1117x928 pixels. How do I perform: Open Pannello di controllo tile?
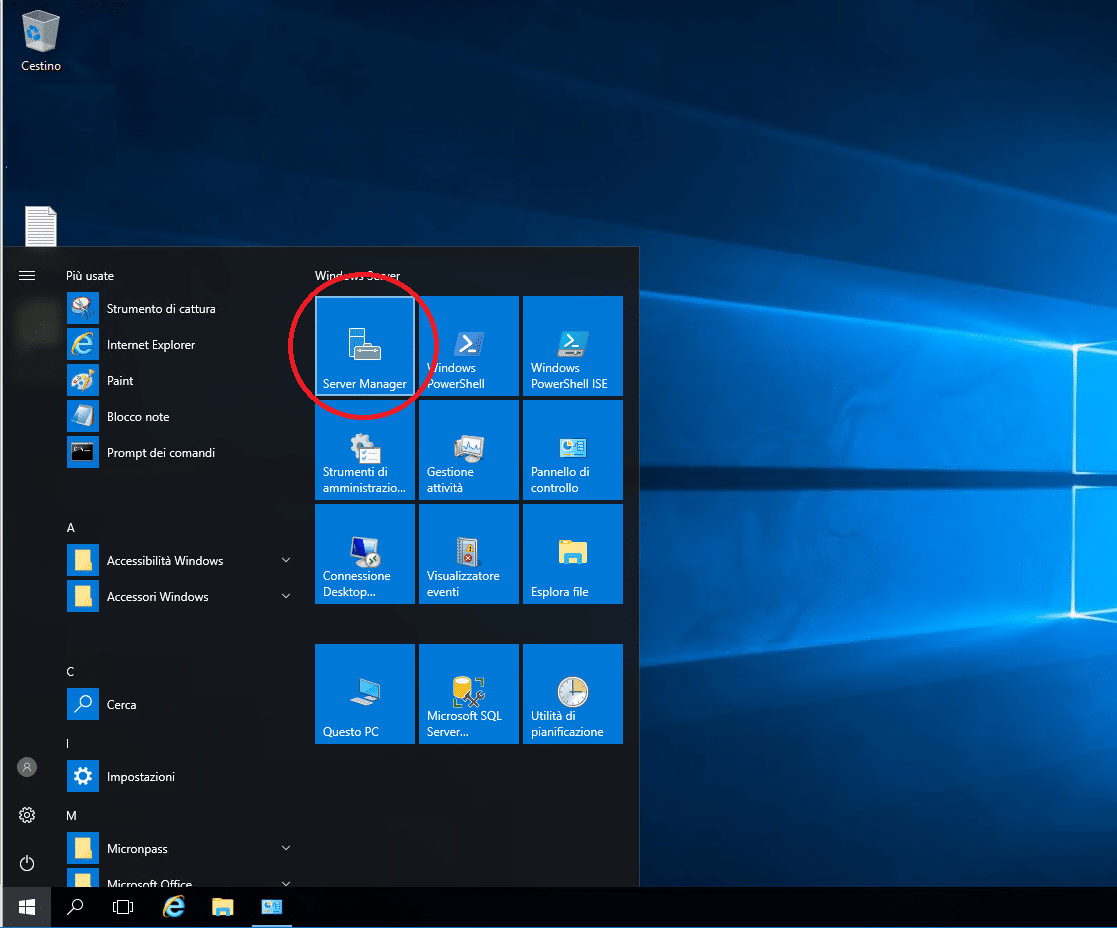573,449
